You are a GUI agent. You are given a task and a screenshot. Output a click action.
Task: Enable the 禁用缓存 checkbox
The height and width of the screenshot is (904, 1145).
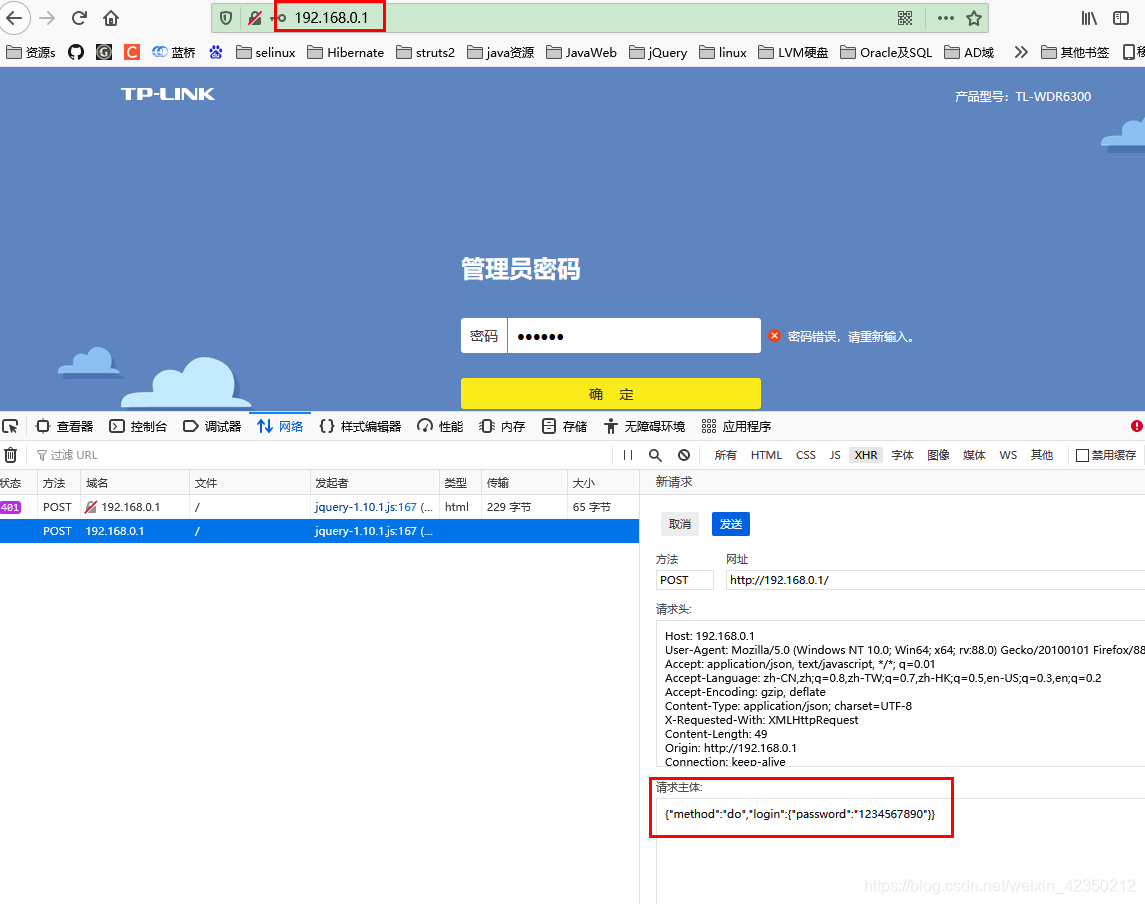point(1082,455)
